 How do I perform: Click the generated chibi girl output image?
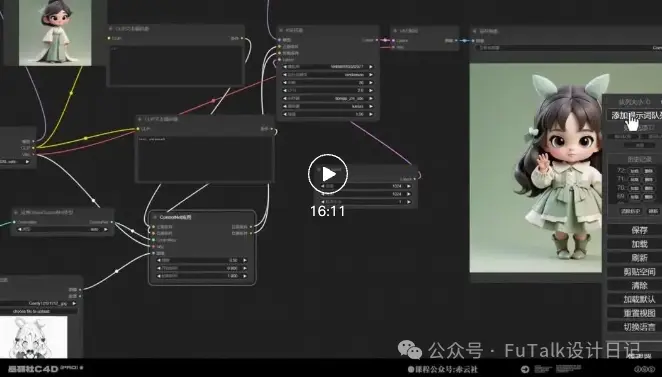point(536,168)
